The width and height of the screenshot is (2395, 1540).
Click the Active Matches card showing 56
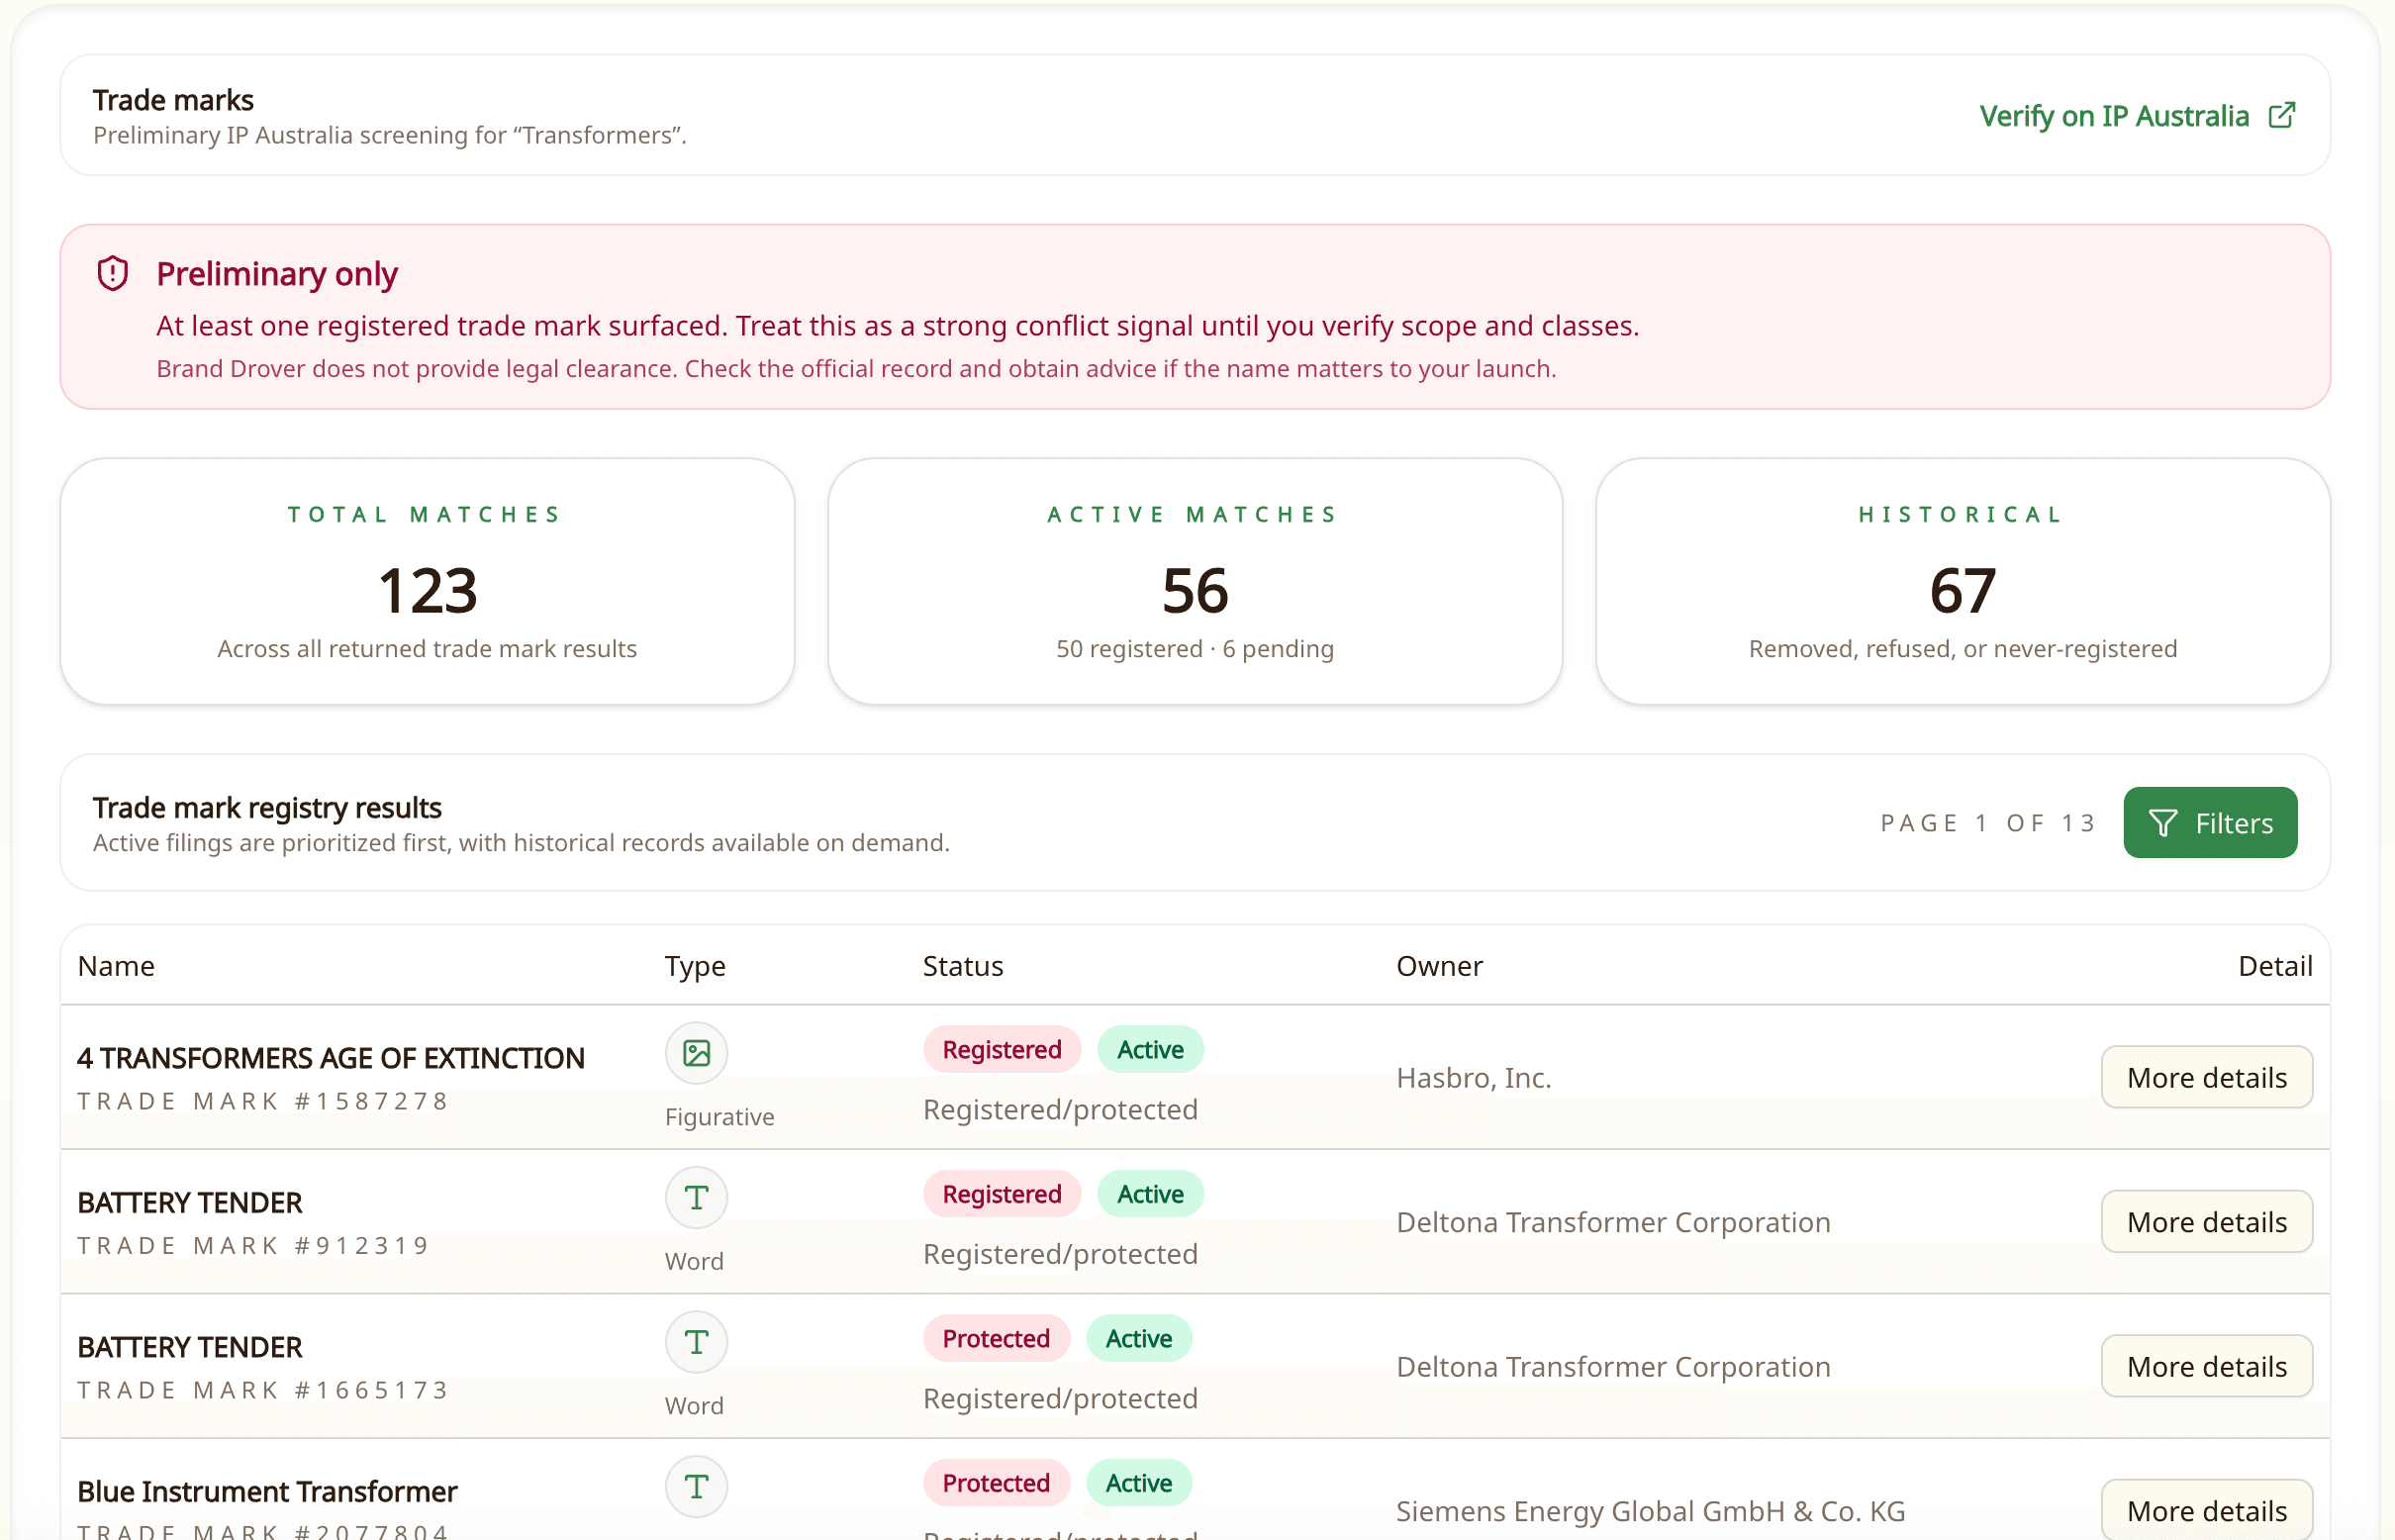pos(1195,581)
